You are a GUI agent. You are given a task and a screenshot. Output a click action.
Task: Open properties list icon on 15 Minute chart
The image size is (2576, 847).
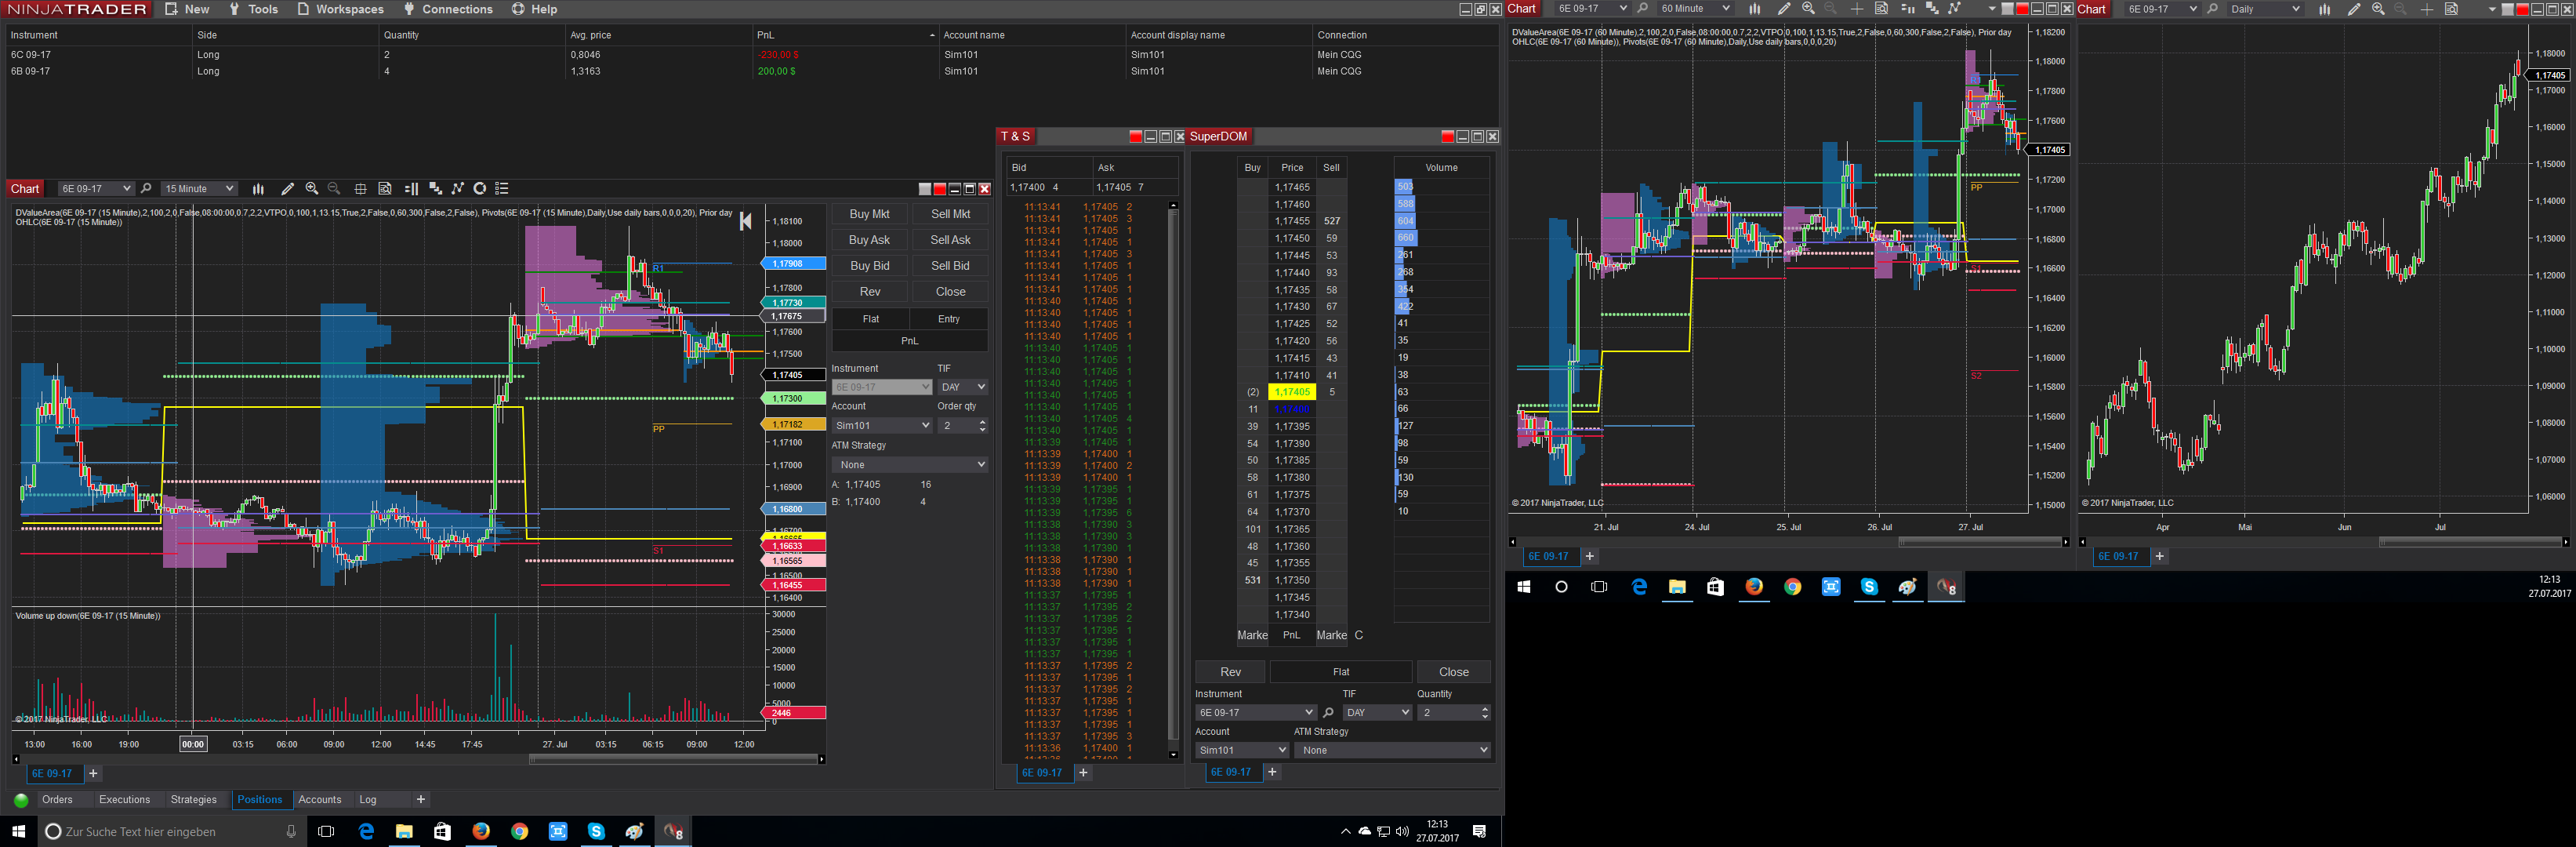503,189
